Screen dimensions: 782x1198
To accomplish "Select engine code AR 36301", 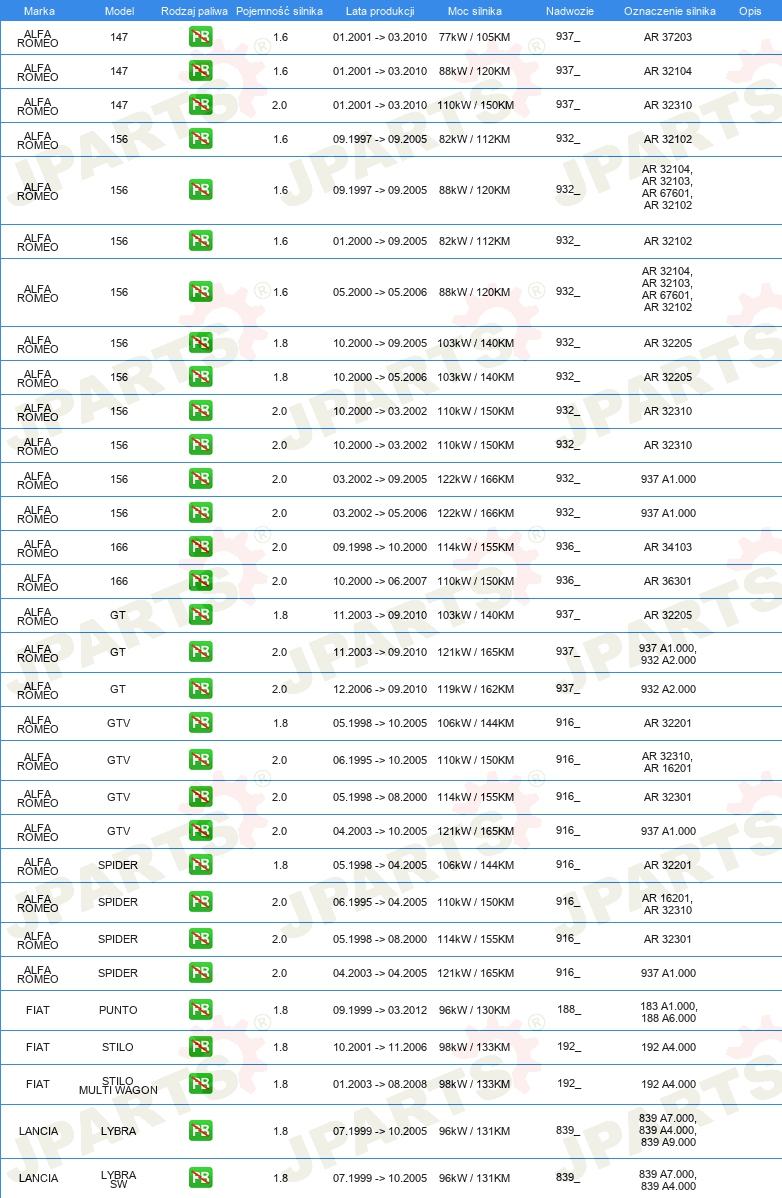I will click(x=667, y=581).
